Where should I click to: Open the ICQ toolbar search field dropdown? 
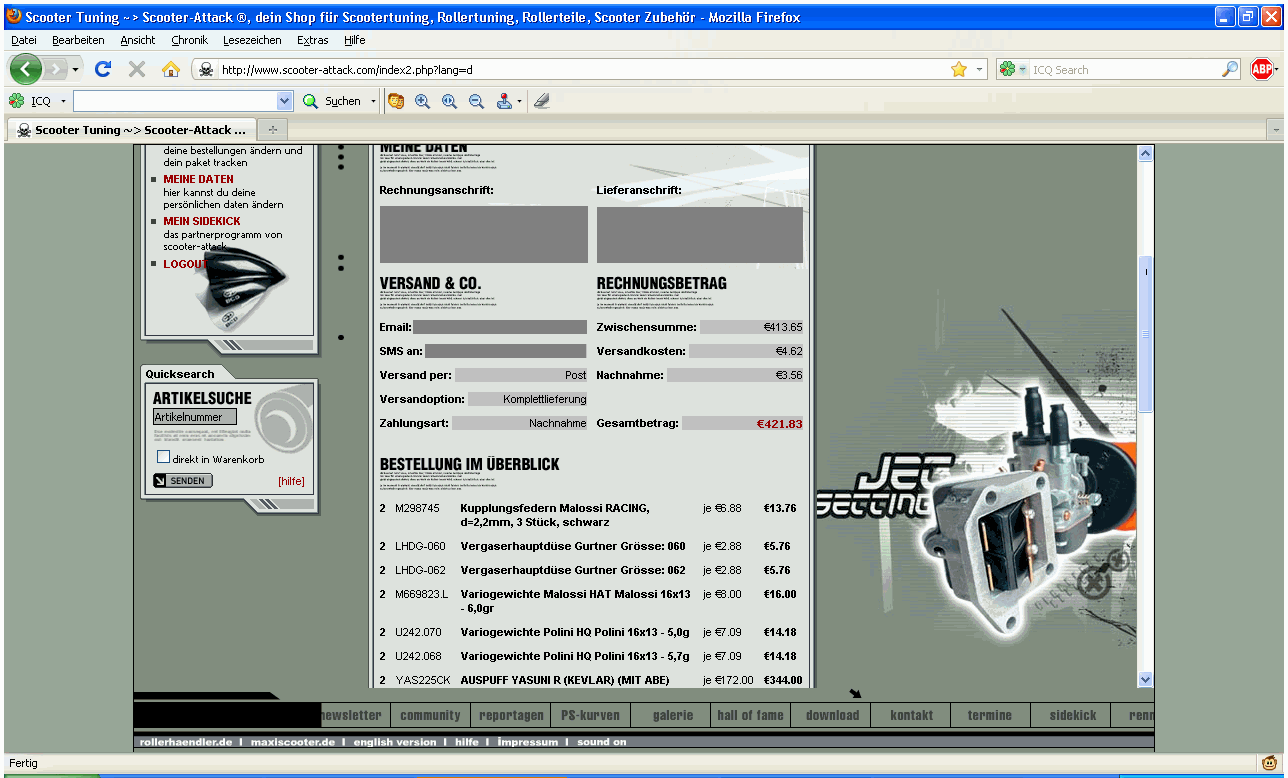[284, 101]
